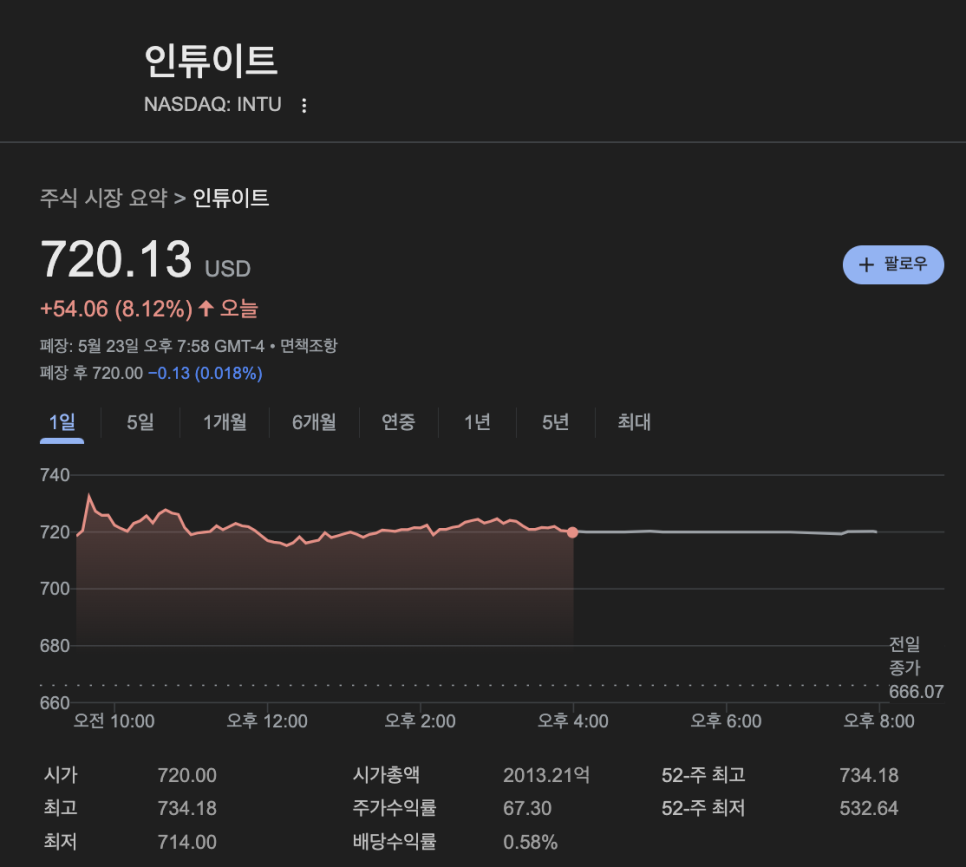Open the three-dot menu beside NASDAQ: INTU
966x867 pixels.
(x=304, y=105)
